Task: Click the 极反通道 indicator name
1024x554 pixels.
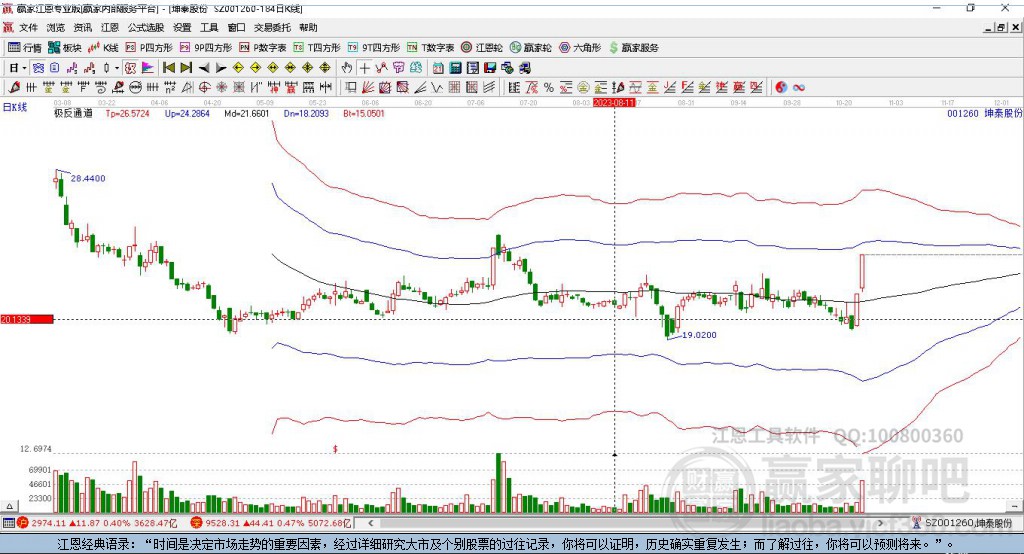Action: coord(73,113)
